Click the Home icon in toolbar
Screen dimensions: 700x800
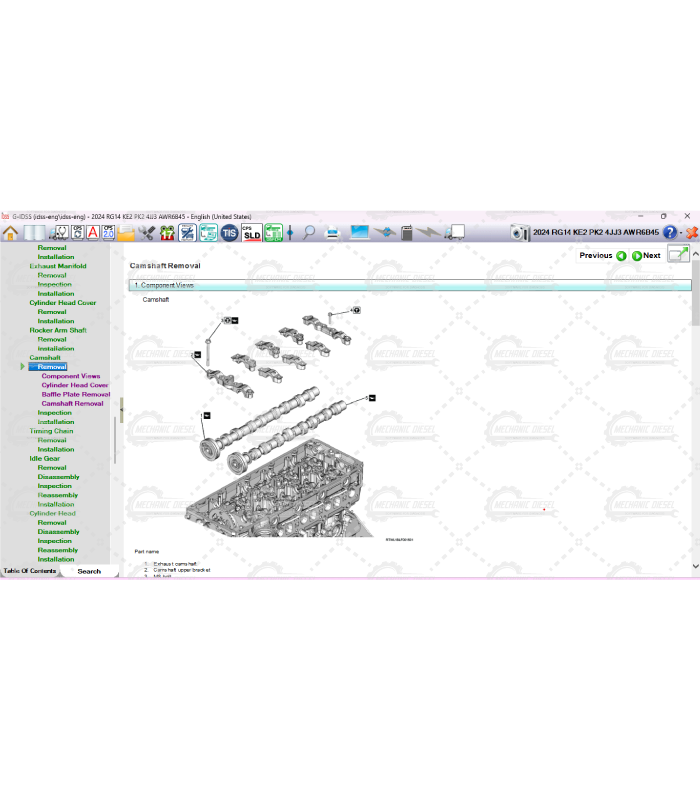pos(11,233)
